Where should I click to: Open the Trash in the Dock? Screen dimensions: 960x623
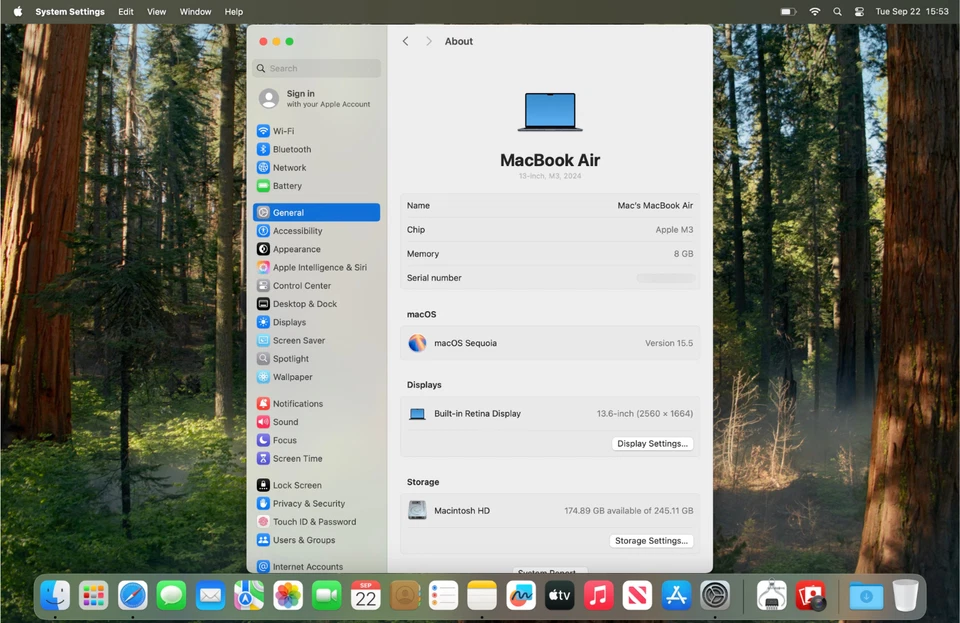point(905,595)
